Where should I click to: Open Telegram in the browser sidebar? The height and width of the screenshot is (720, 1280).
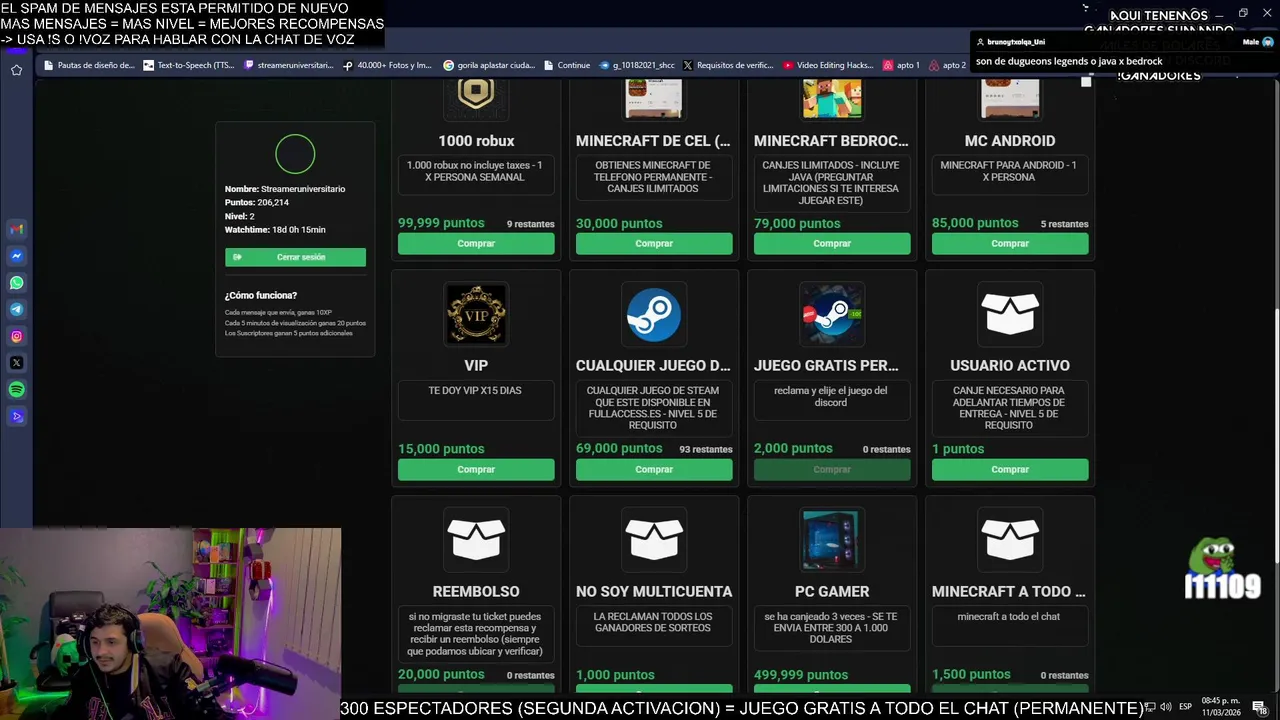pos(16,310)
